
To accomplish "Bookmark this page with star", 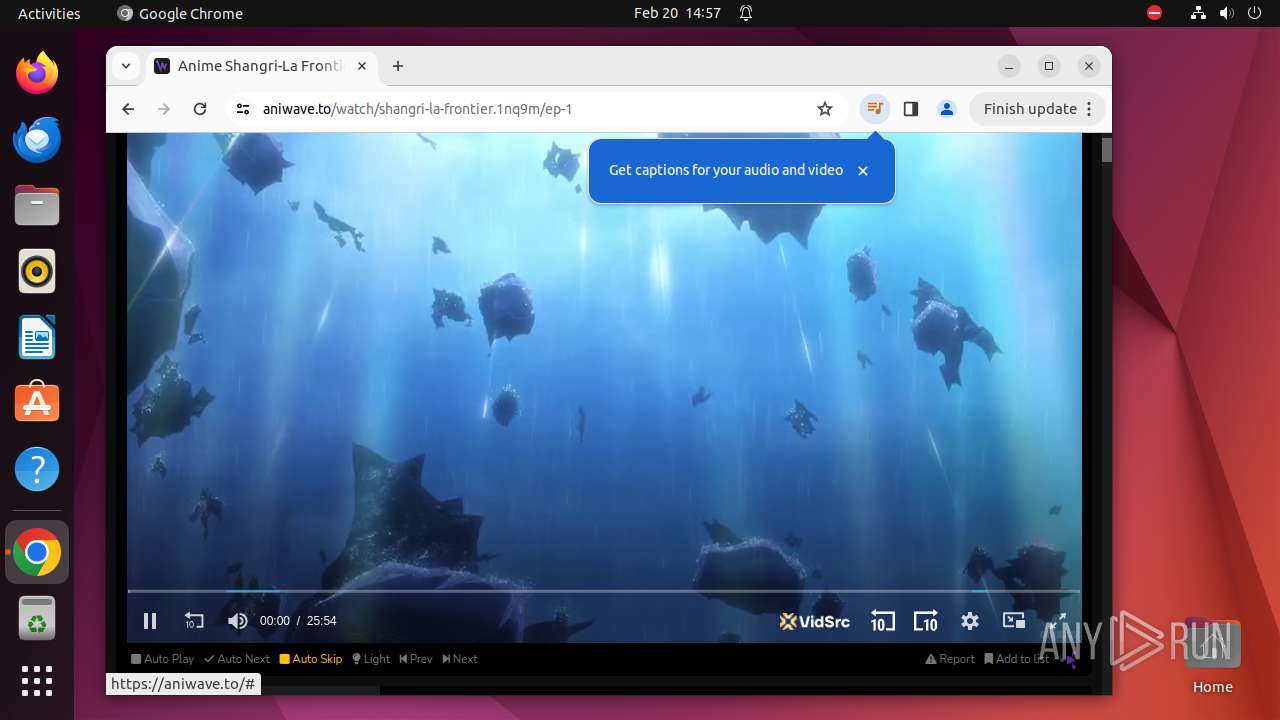I will click(x=825, y=109).
